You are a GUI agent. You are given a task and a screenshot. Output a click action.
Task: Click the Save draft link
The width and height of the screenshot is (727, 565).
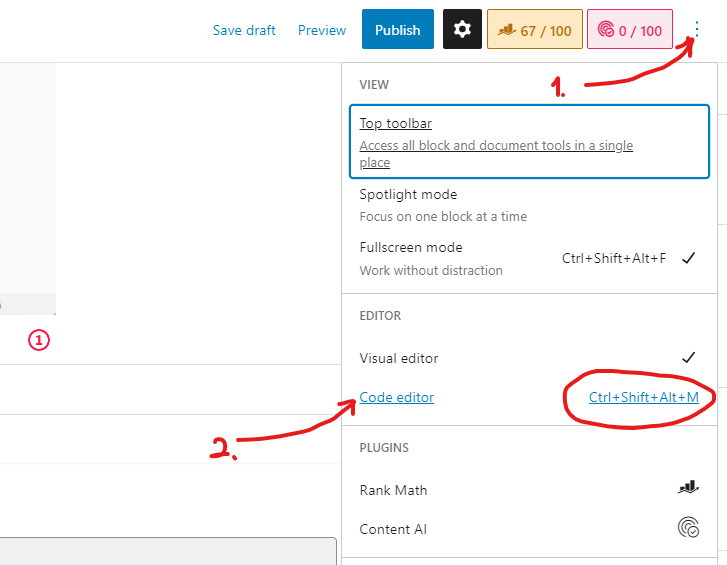tap(244, 30)
